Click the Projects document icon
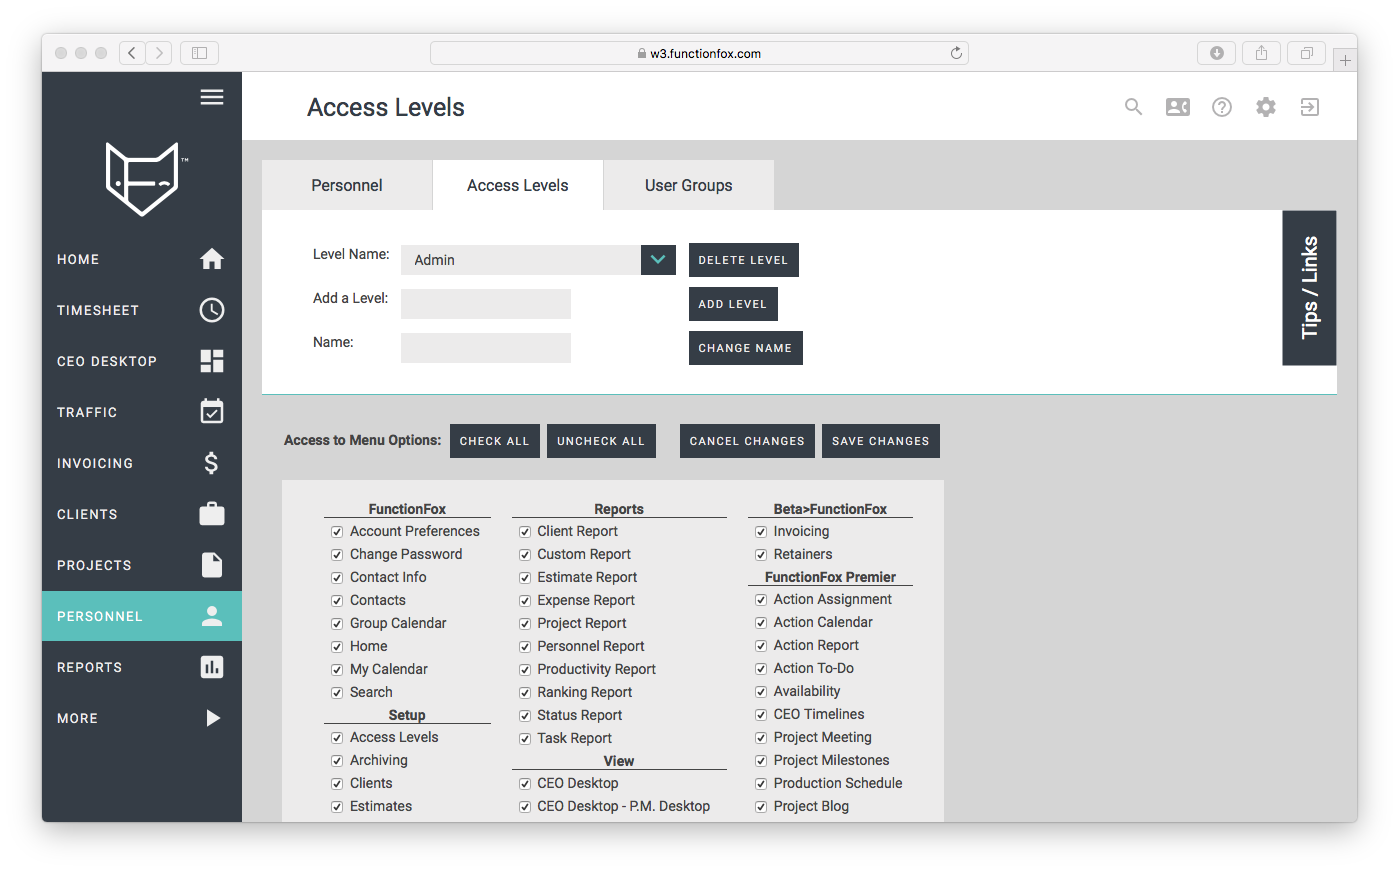1399x872 pixels. click(x=212, y=565)
